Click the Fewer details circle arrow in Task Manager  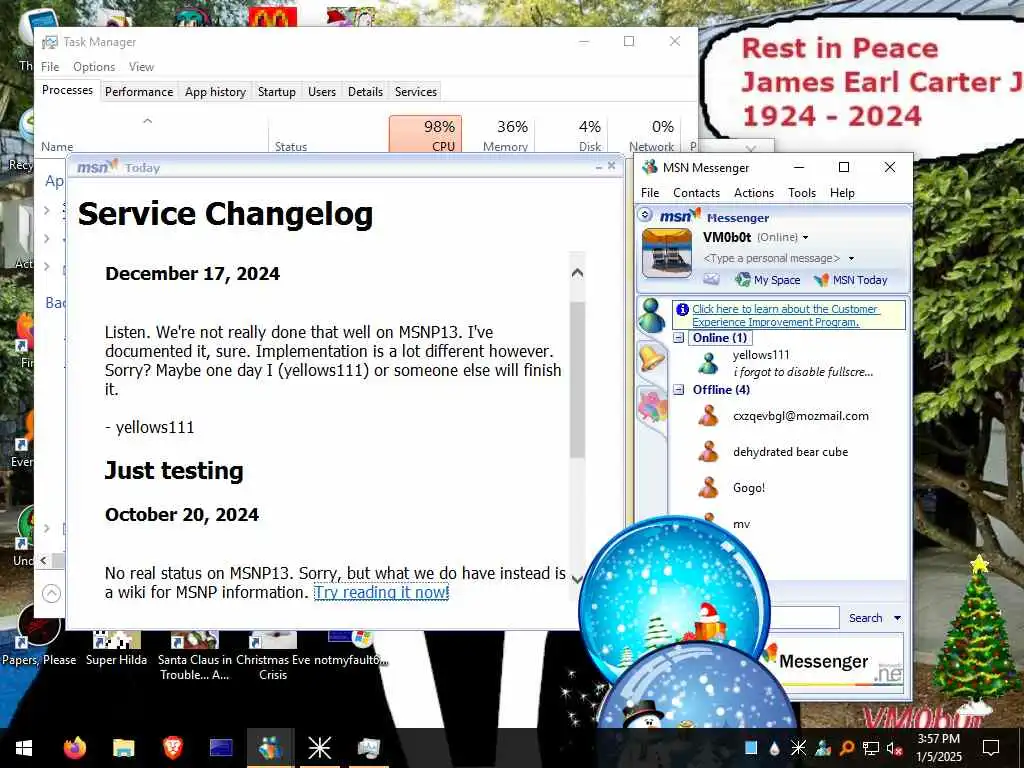(52, 593)
